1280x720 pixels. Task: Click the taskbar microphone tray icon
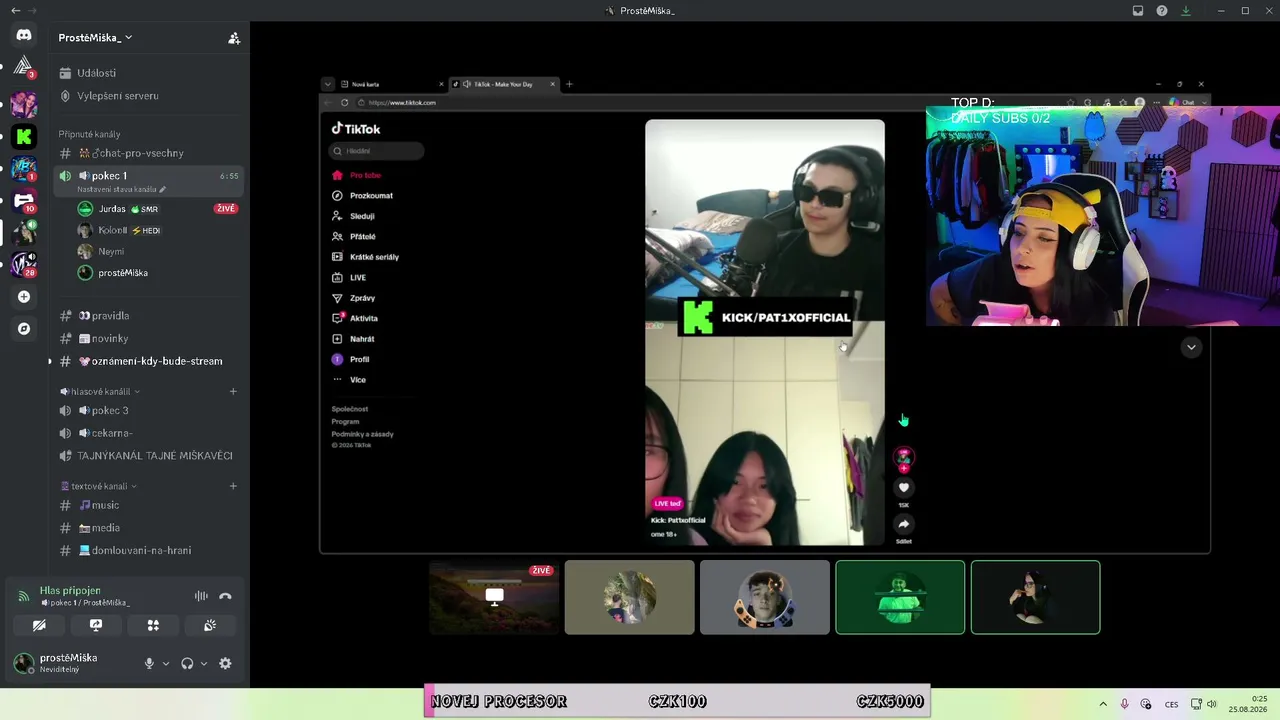(x=1124, y=704)
